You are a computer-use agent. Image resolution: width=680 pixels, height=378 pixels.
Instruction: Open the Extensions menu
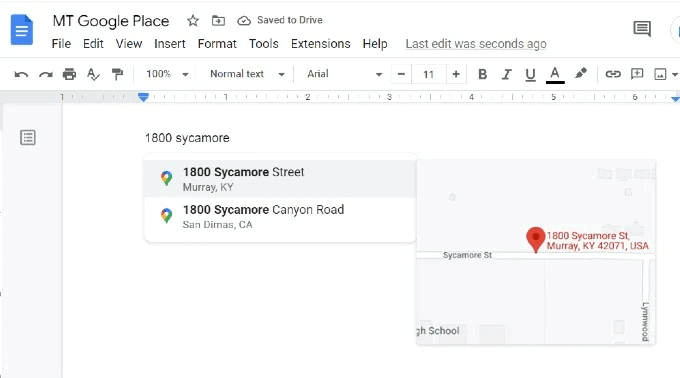click(x=320, y=44)
